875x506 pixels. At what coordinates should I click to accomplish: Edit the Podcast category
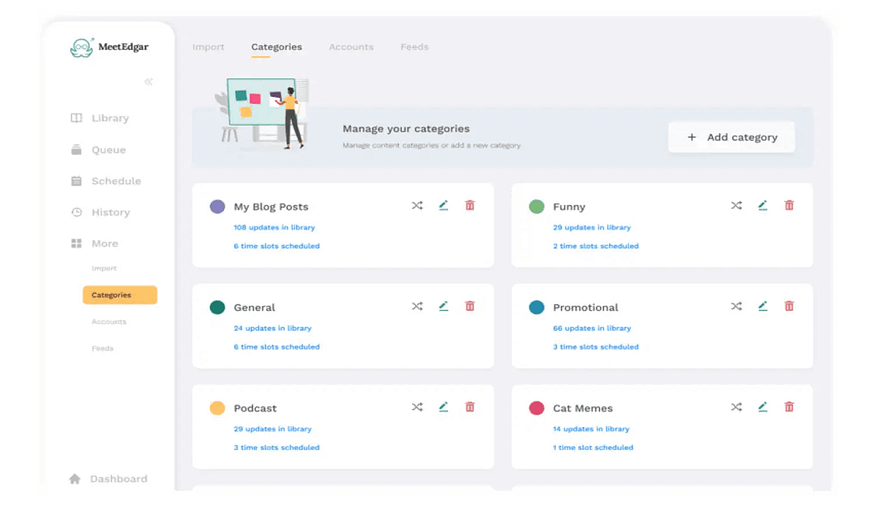click(x=443, y=407)
